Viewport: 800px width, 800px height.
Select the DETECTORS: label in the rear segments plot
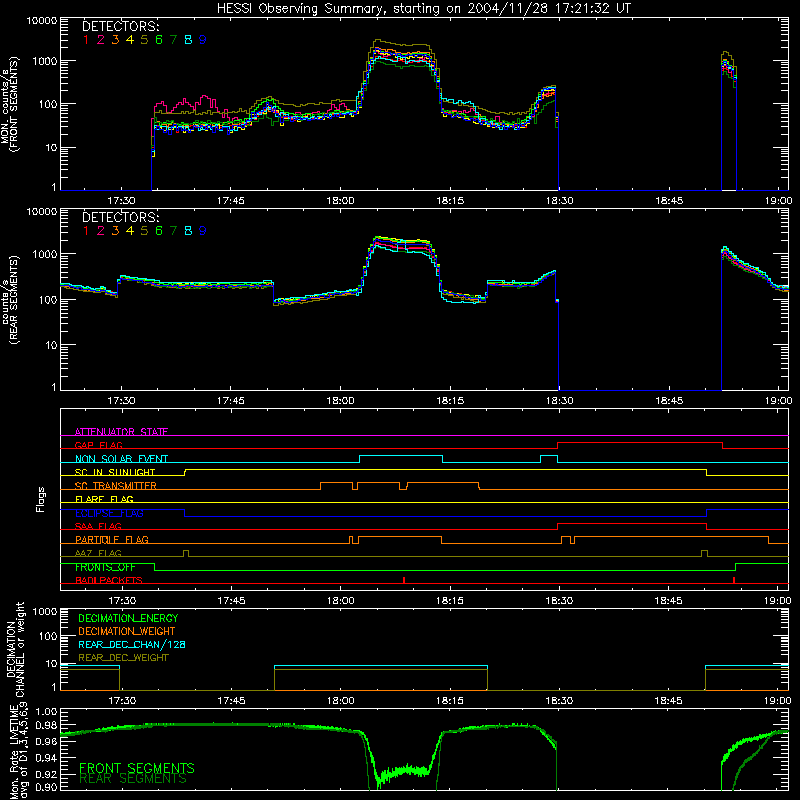[x=121, y=217]
